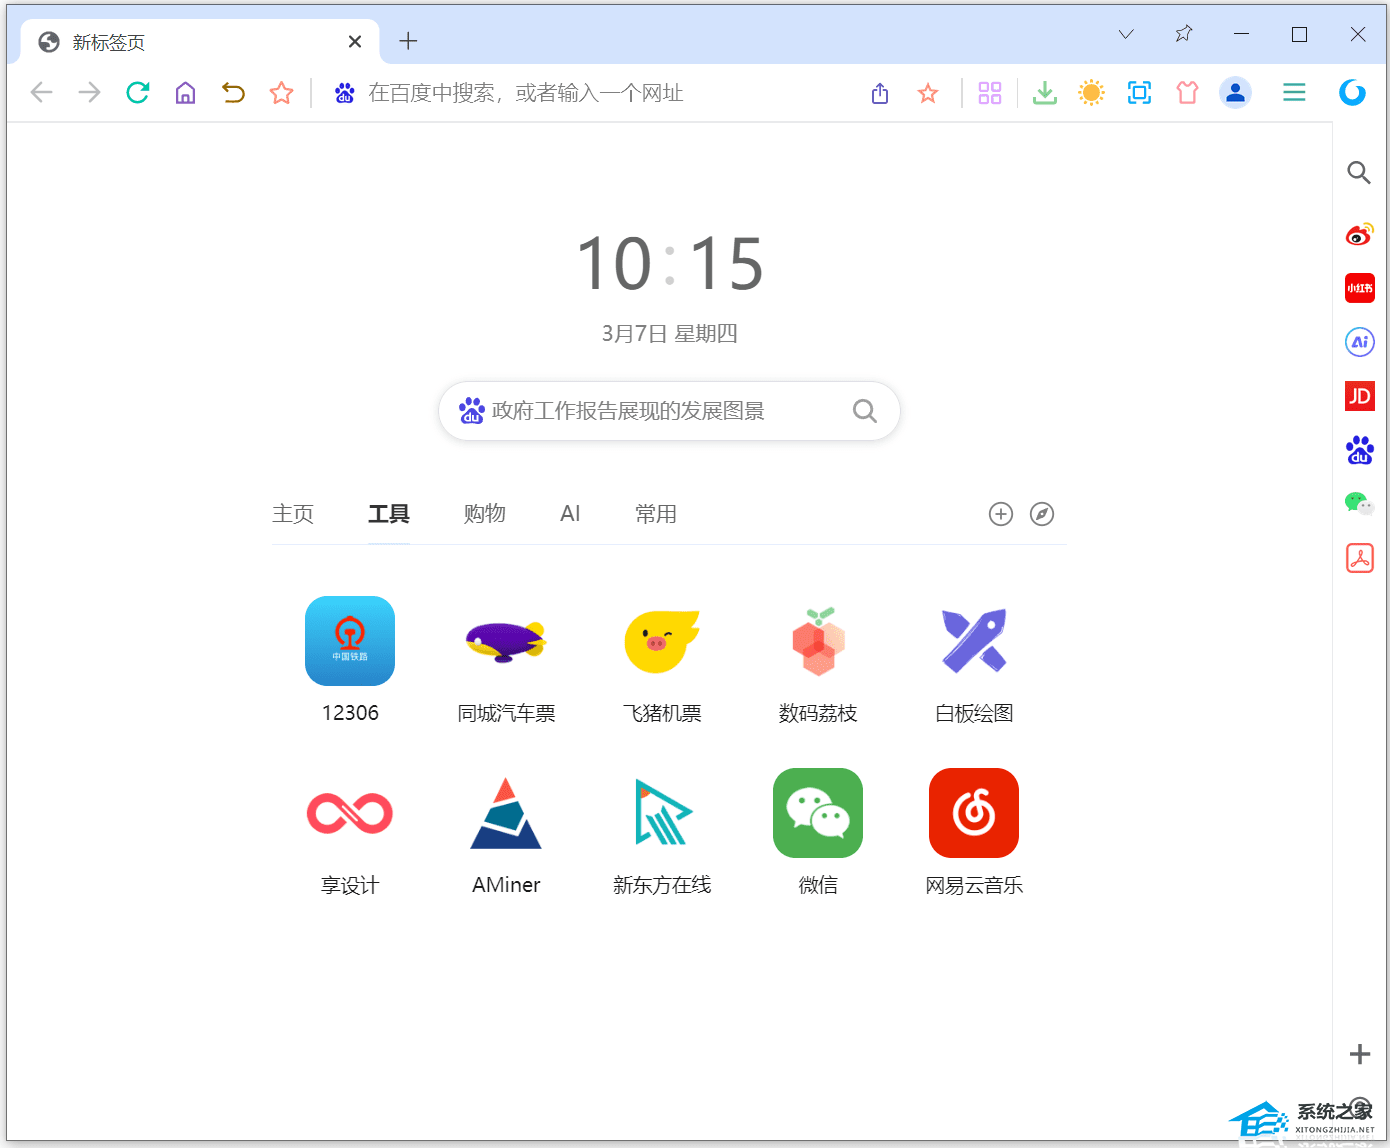Go to the home page icon
The image size is (1390, 1148).
pyautogui.click(x=185, y=93)
